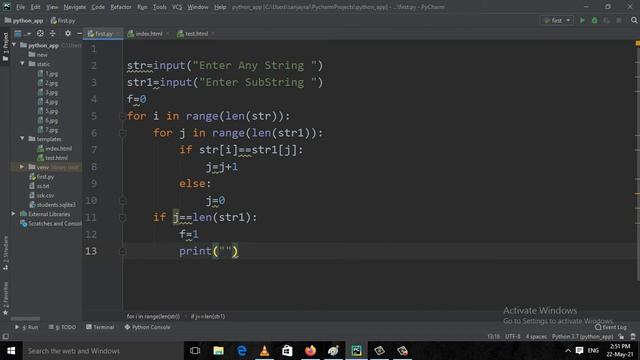640x360 pixels.
Task: Collapse all via the project panel icon
Action: pyautogui.click(x=53, y=33)
